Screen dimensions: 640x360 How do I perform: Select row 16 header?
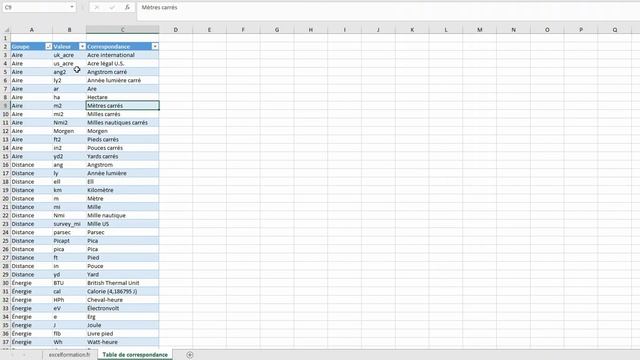[5, 165]
